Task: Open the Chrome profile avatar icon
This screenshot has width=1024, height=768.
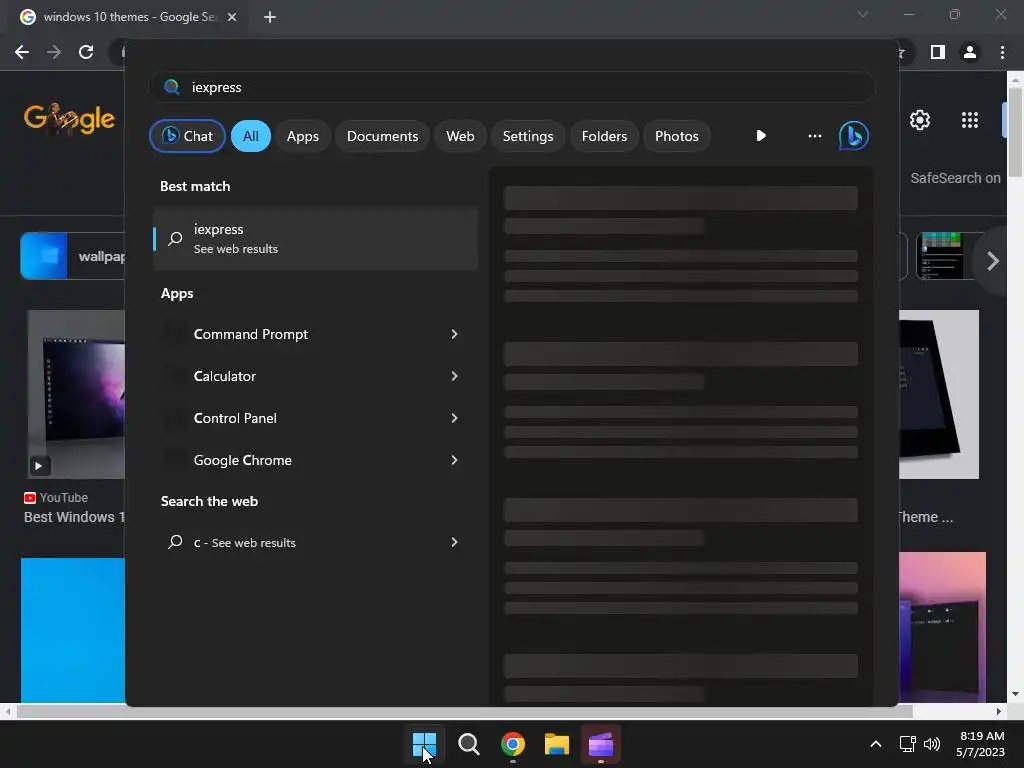Action: click(x=970, y=52)
